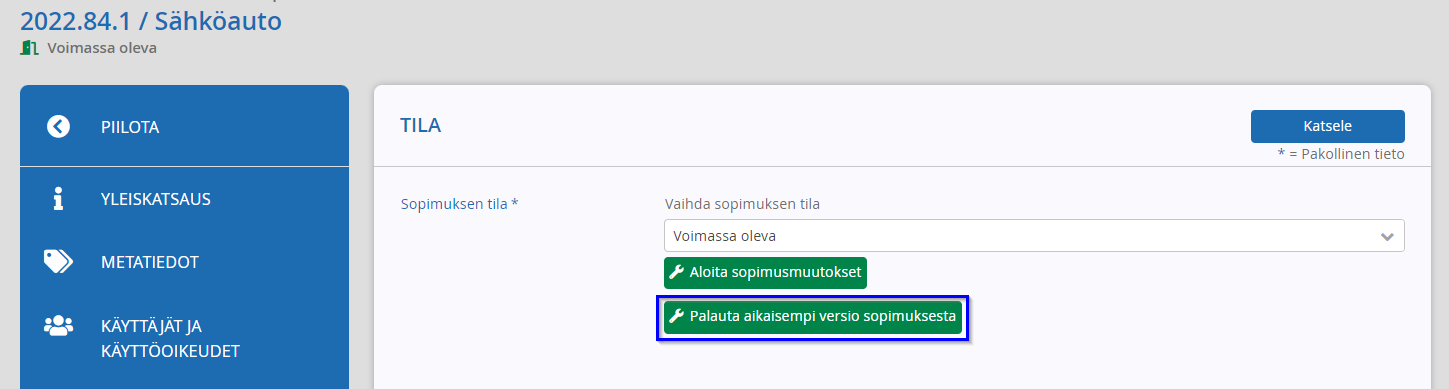Click the Sopimuksen tila field label
This screenshot has width=1449, height=389.
(x=459, y=204)
